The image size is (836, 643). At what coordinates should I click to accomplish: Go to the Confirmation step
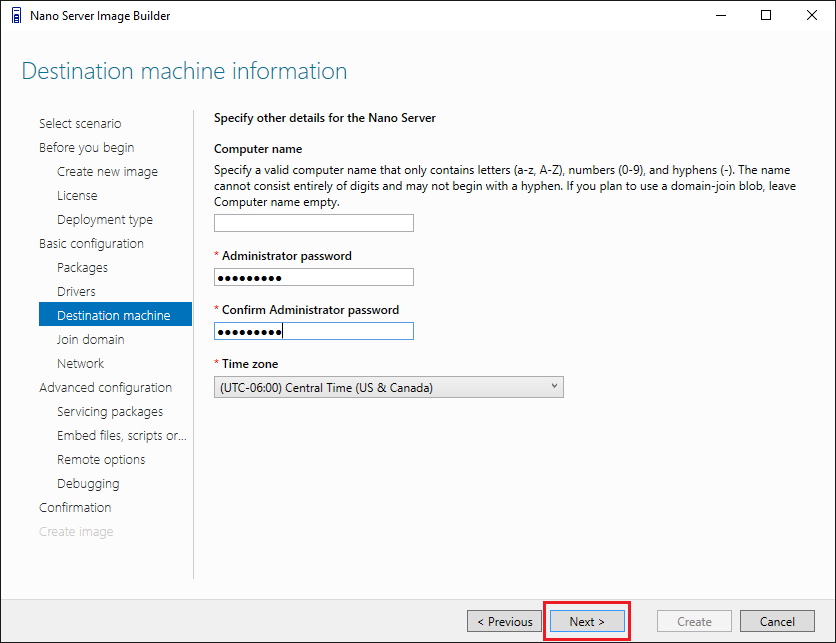75,507
